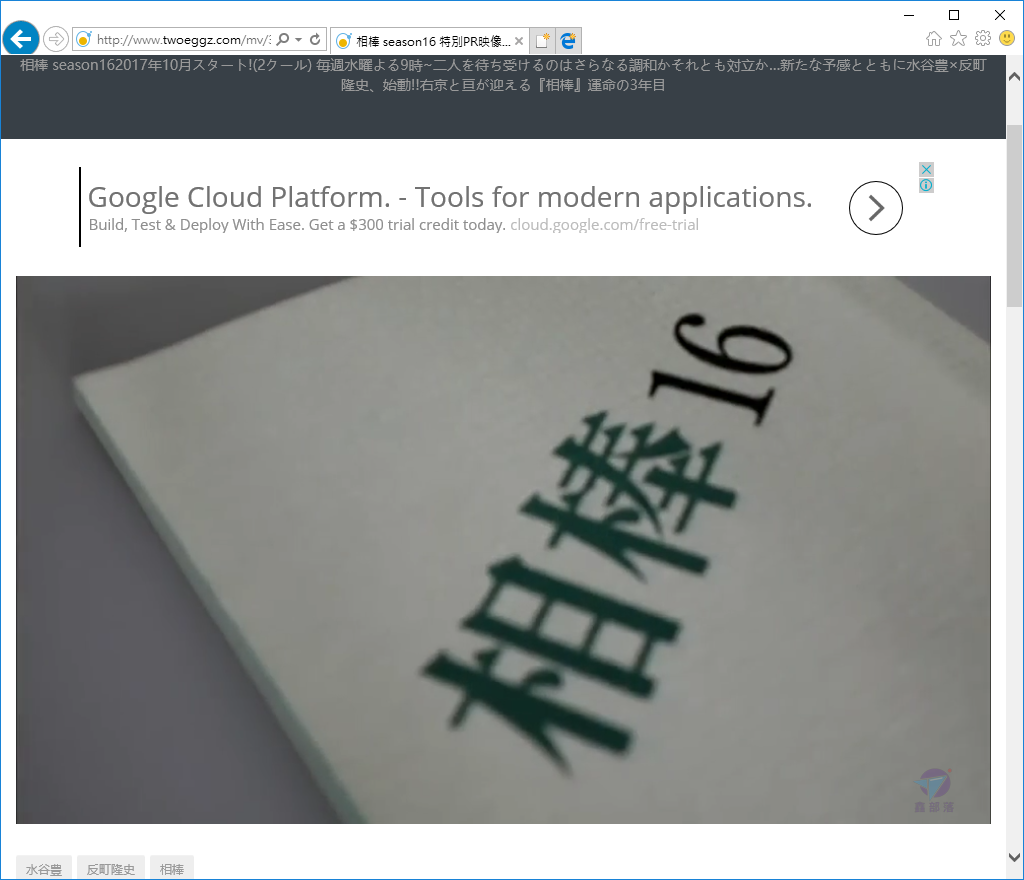Open a new tab with the blank-page button

coord(542,40)
